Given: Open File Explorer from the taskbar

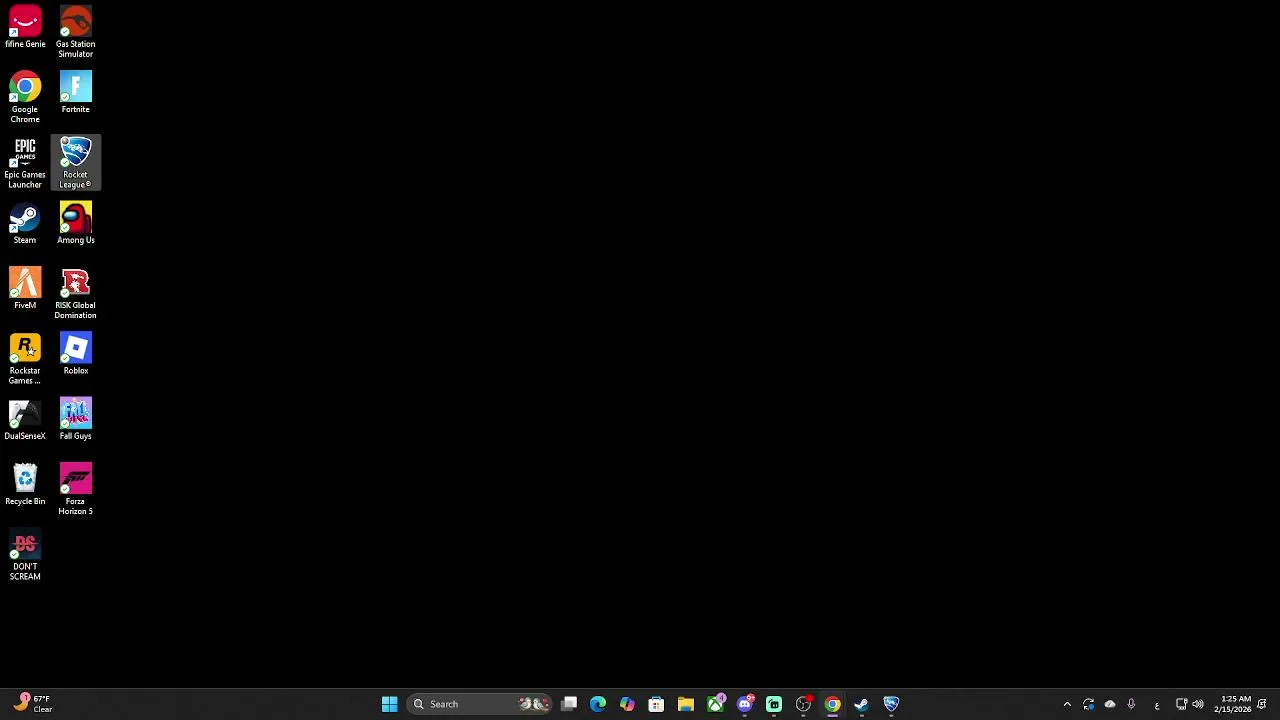Looking at the screenshot, I should coord(685,704).
